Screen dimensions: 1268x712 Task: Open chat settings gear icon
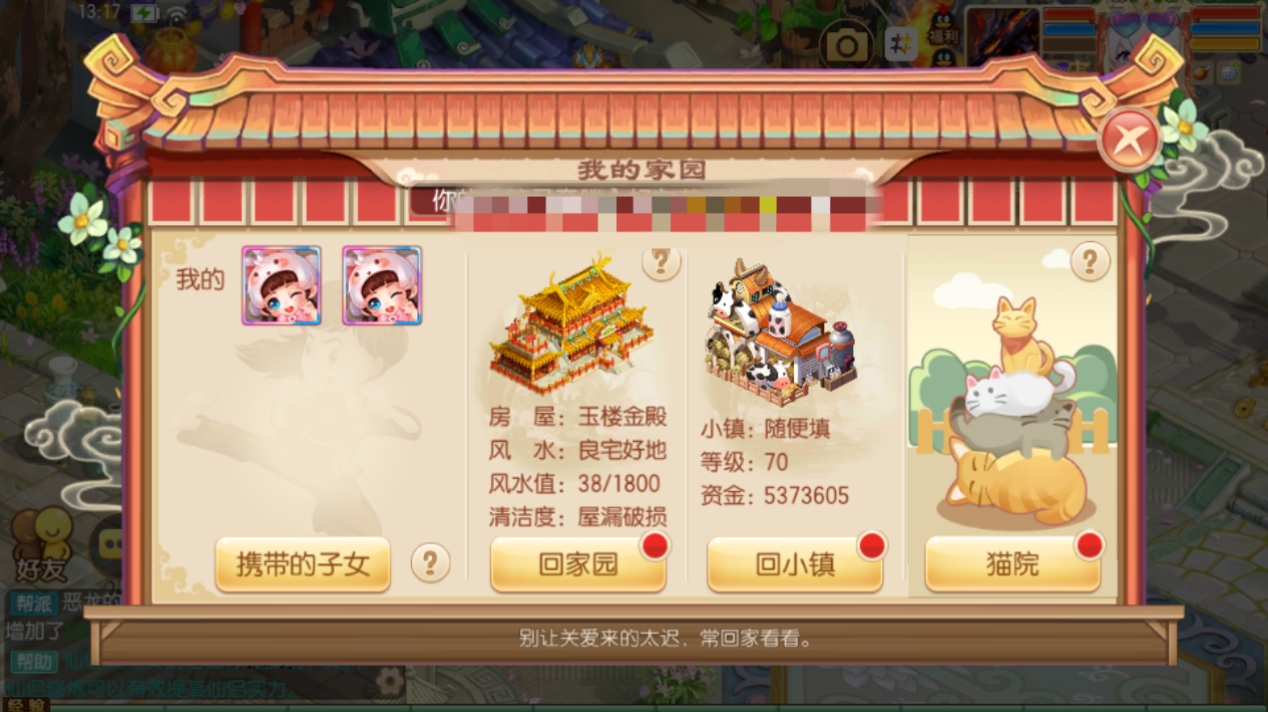pos(390,681)
